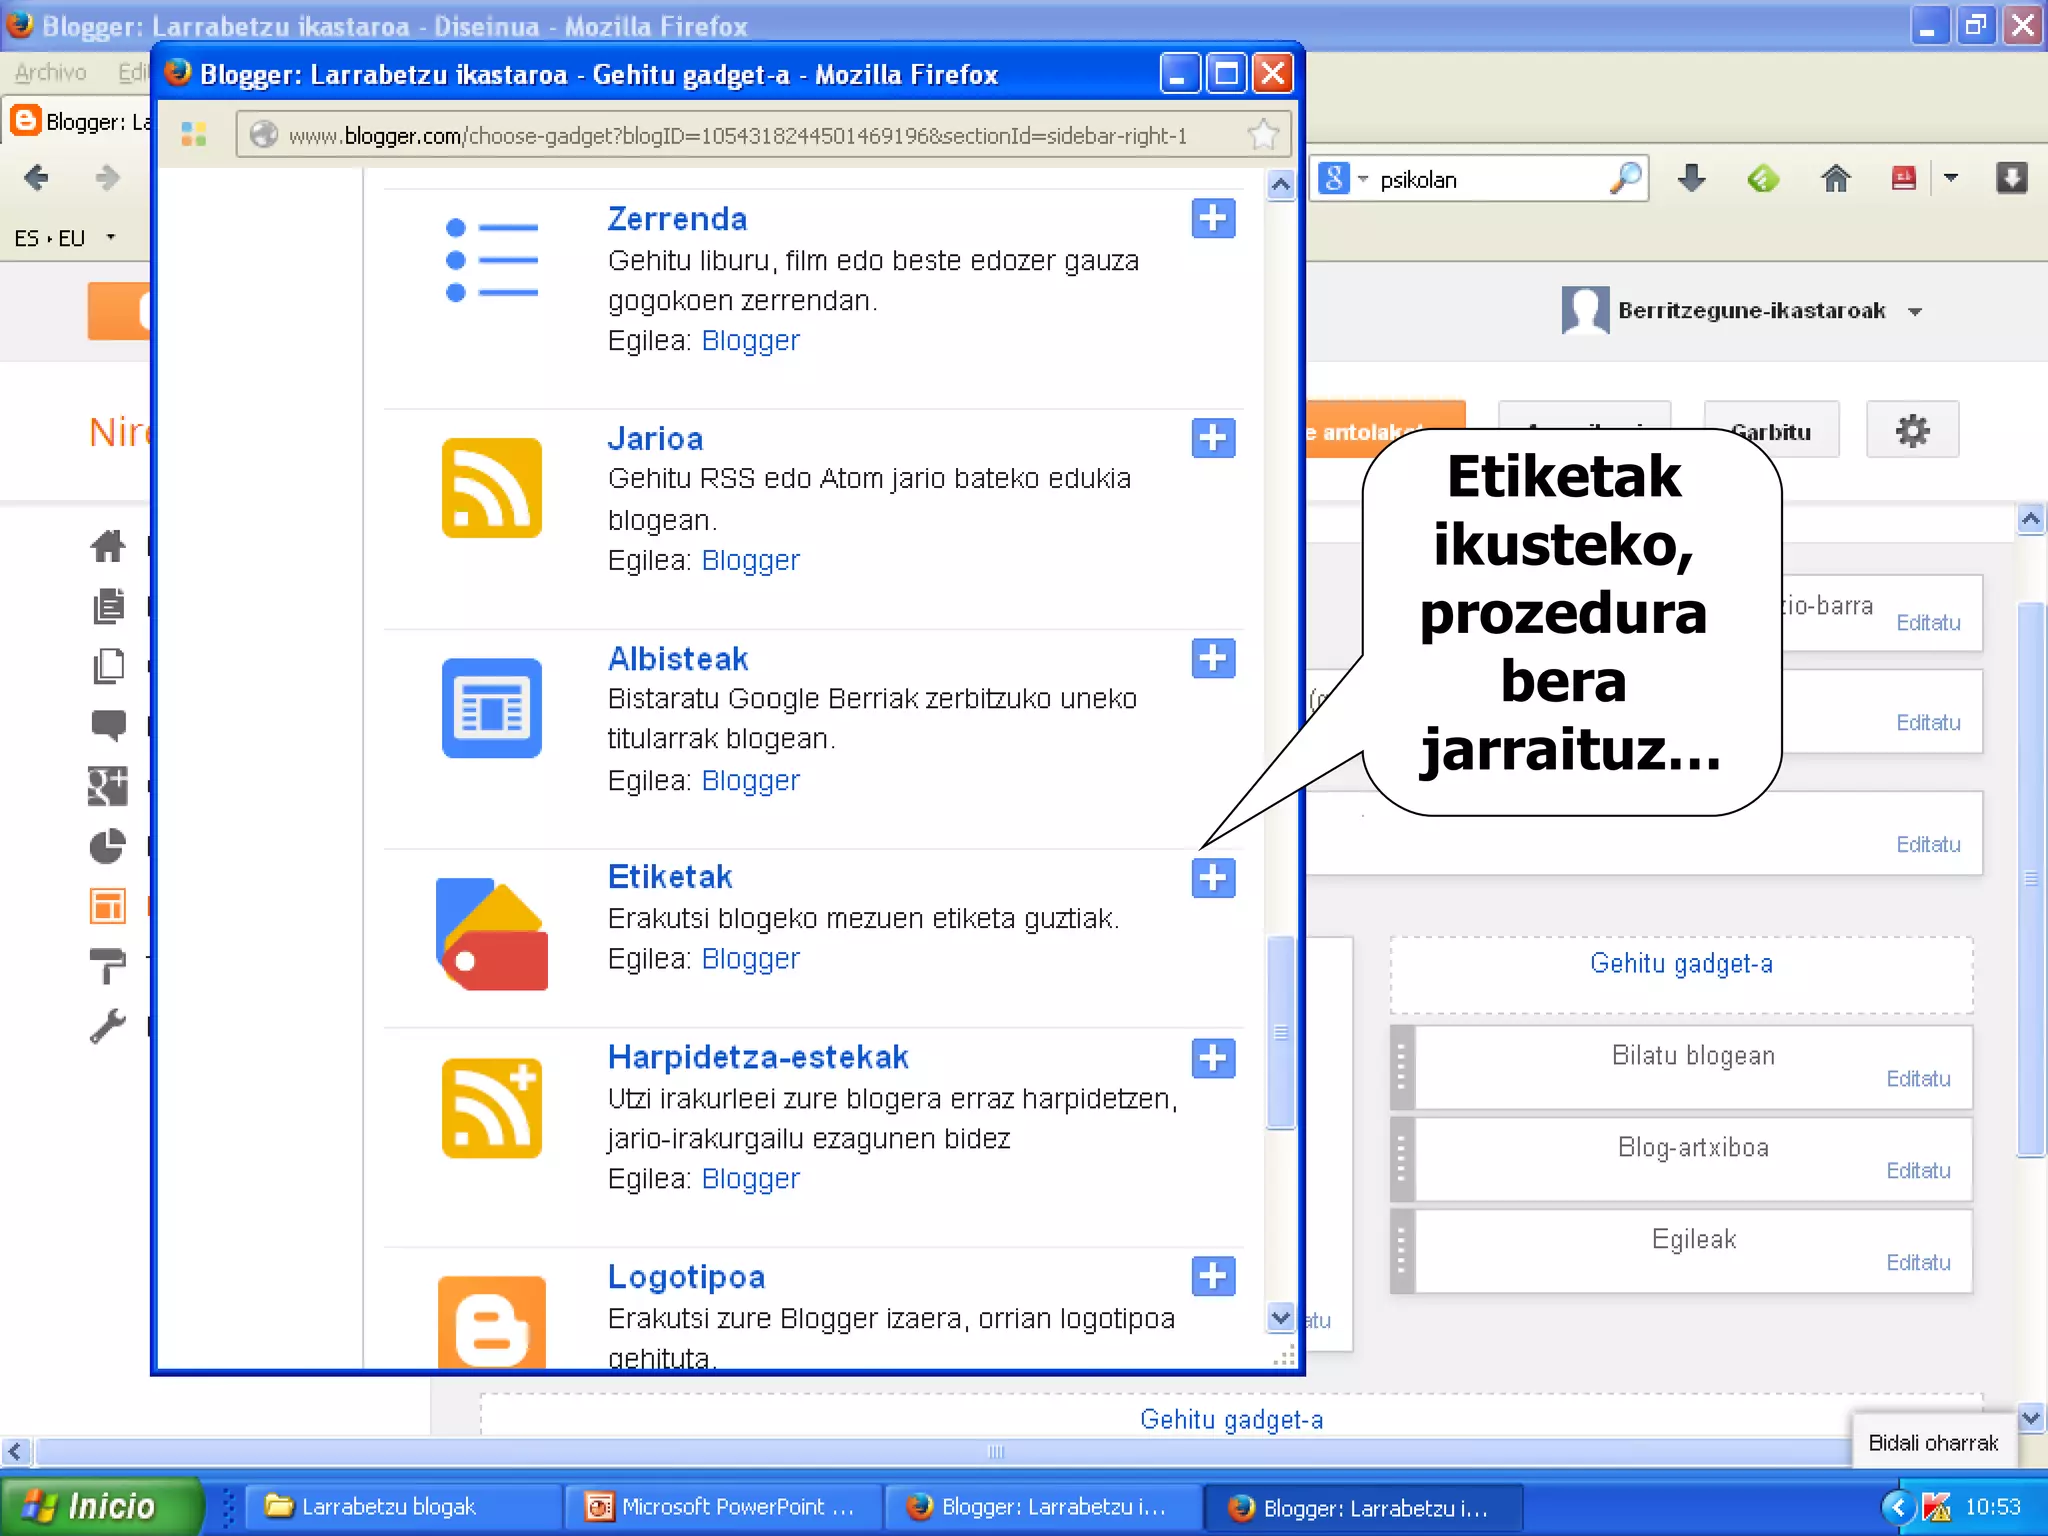Edit the Blog-artxiboa gadget
The width and height of the screenshot is (2048, 1536).
coord(1918,1171)
